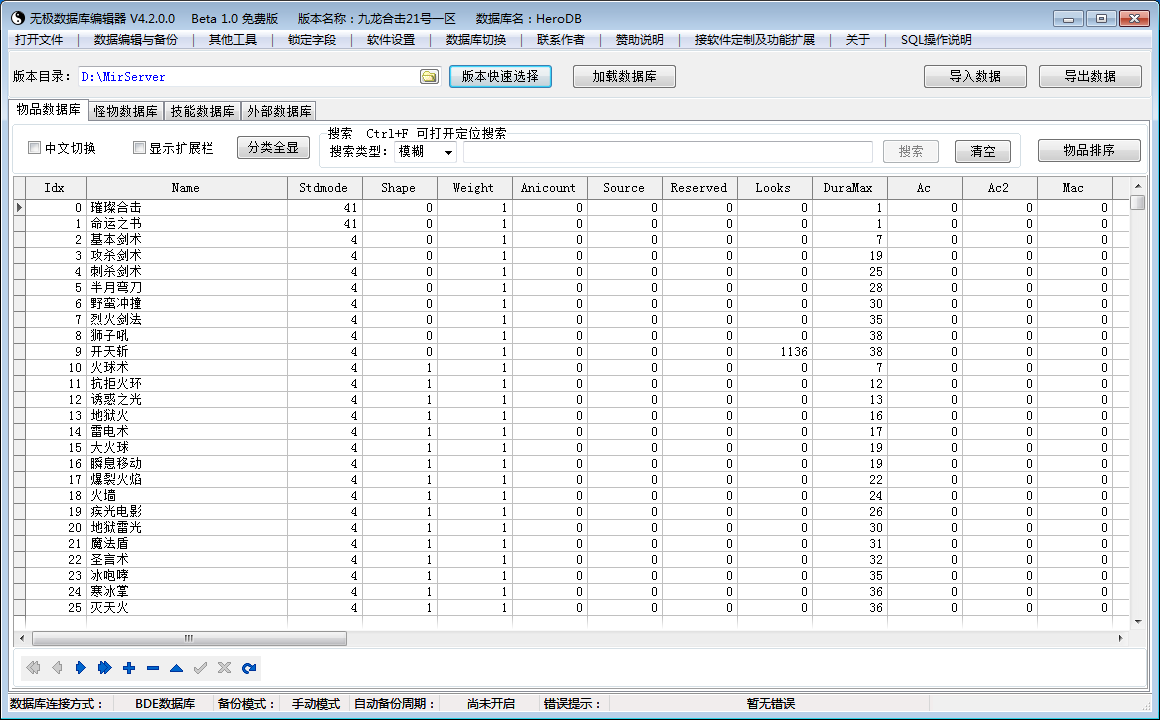Edit record triangle icon

tap(176, 668)
